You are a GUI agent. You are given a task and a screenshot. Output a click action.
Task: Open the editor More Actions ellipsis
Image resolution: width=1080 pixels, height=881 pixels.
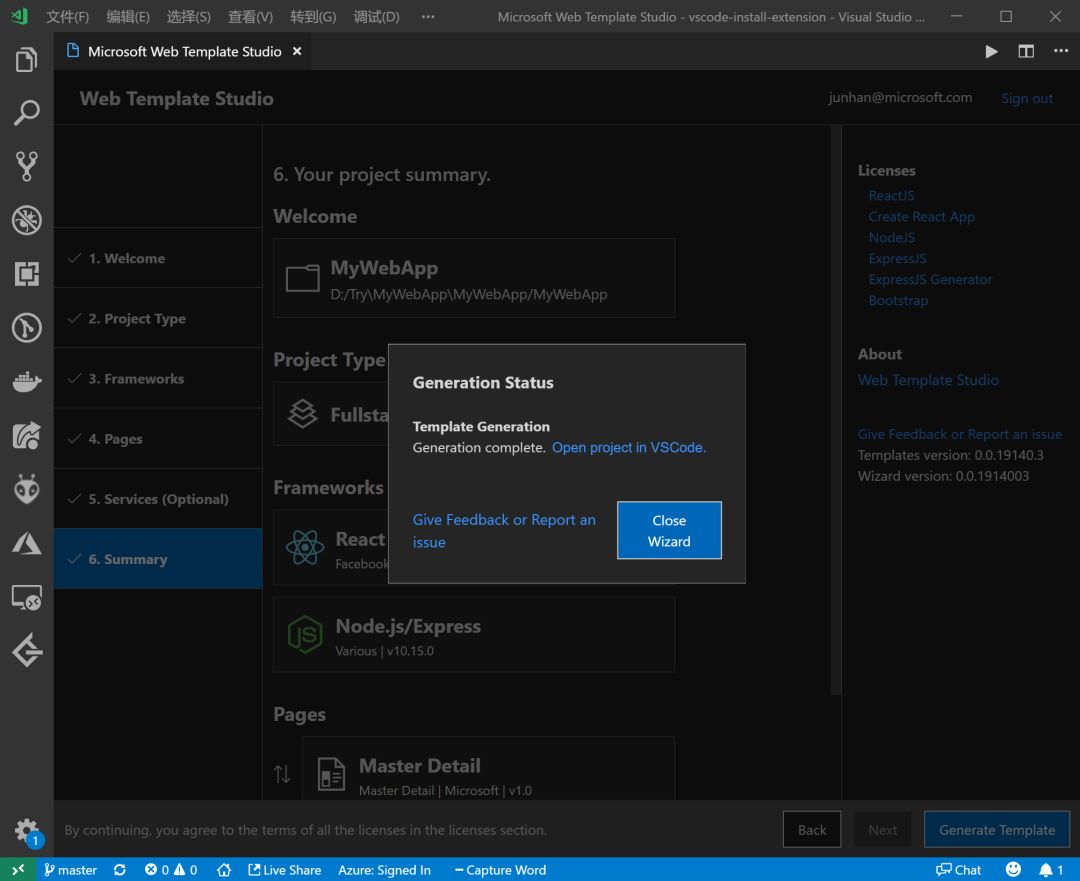click(x=1061, y=51)
